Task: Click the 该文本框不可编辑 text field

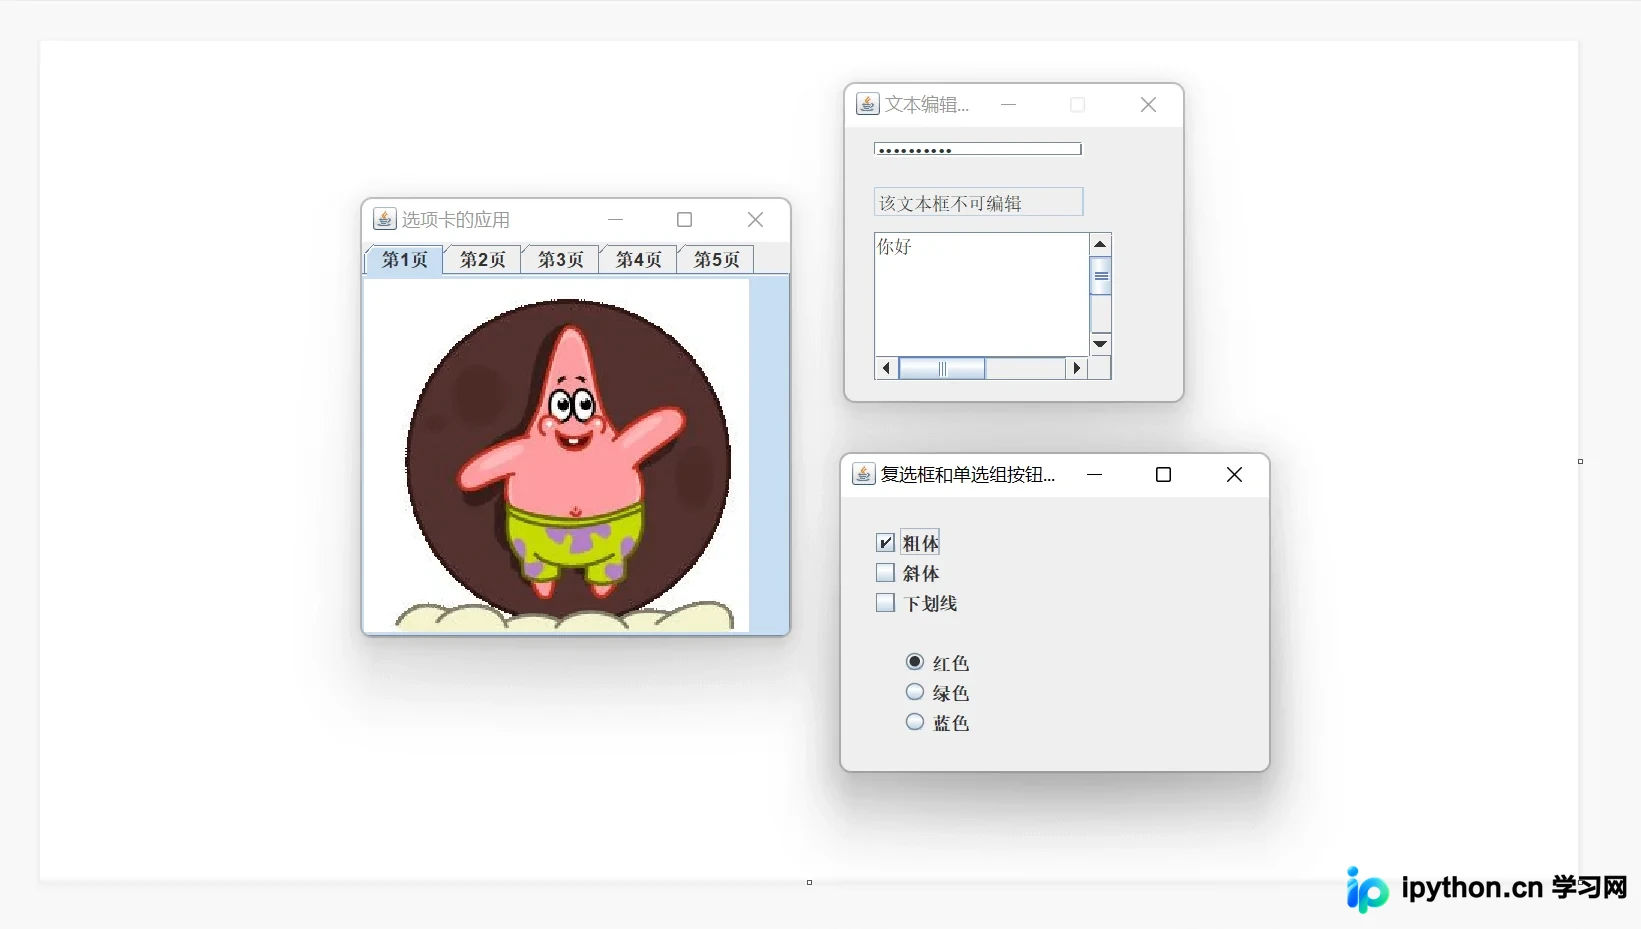Action: [x=978, y=202]
